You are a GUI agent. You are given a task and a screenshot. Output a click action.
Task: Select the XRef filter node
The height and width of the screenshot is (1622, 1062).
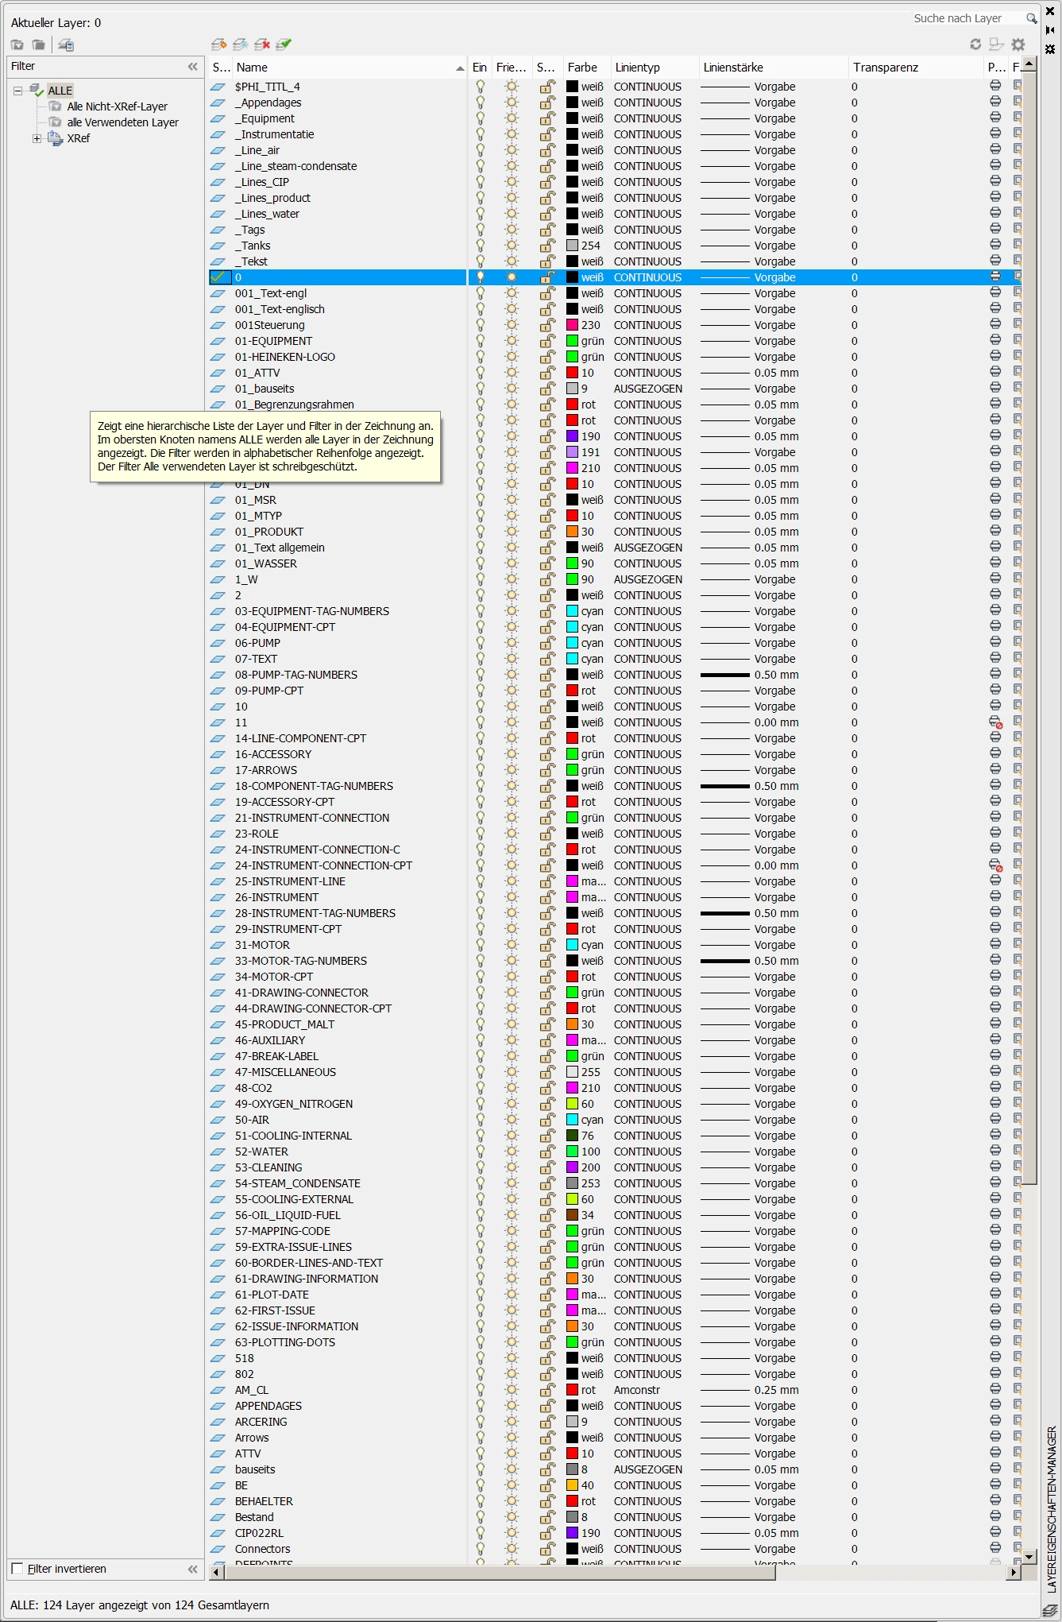click(x=78, y=138)
